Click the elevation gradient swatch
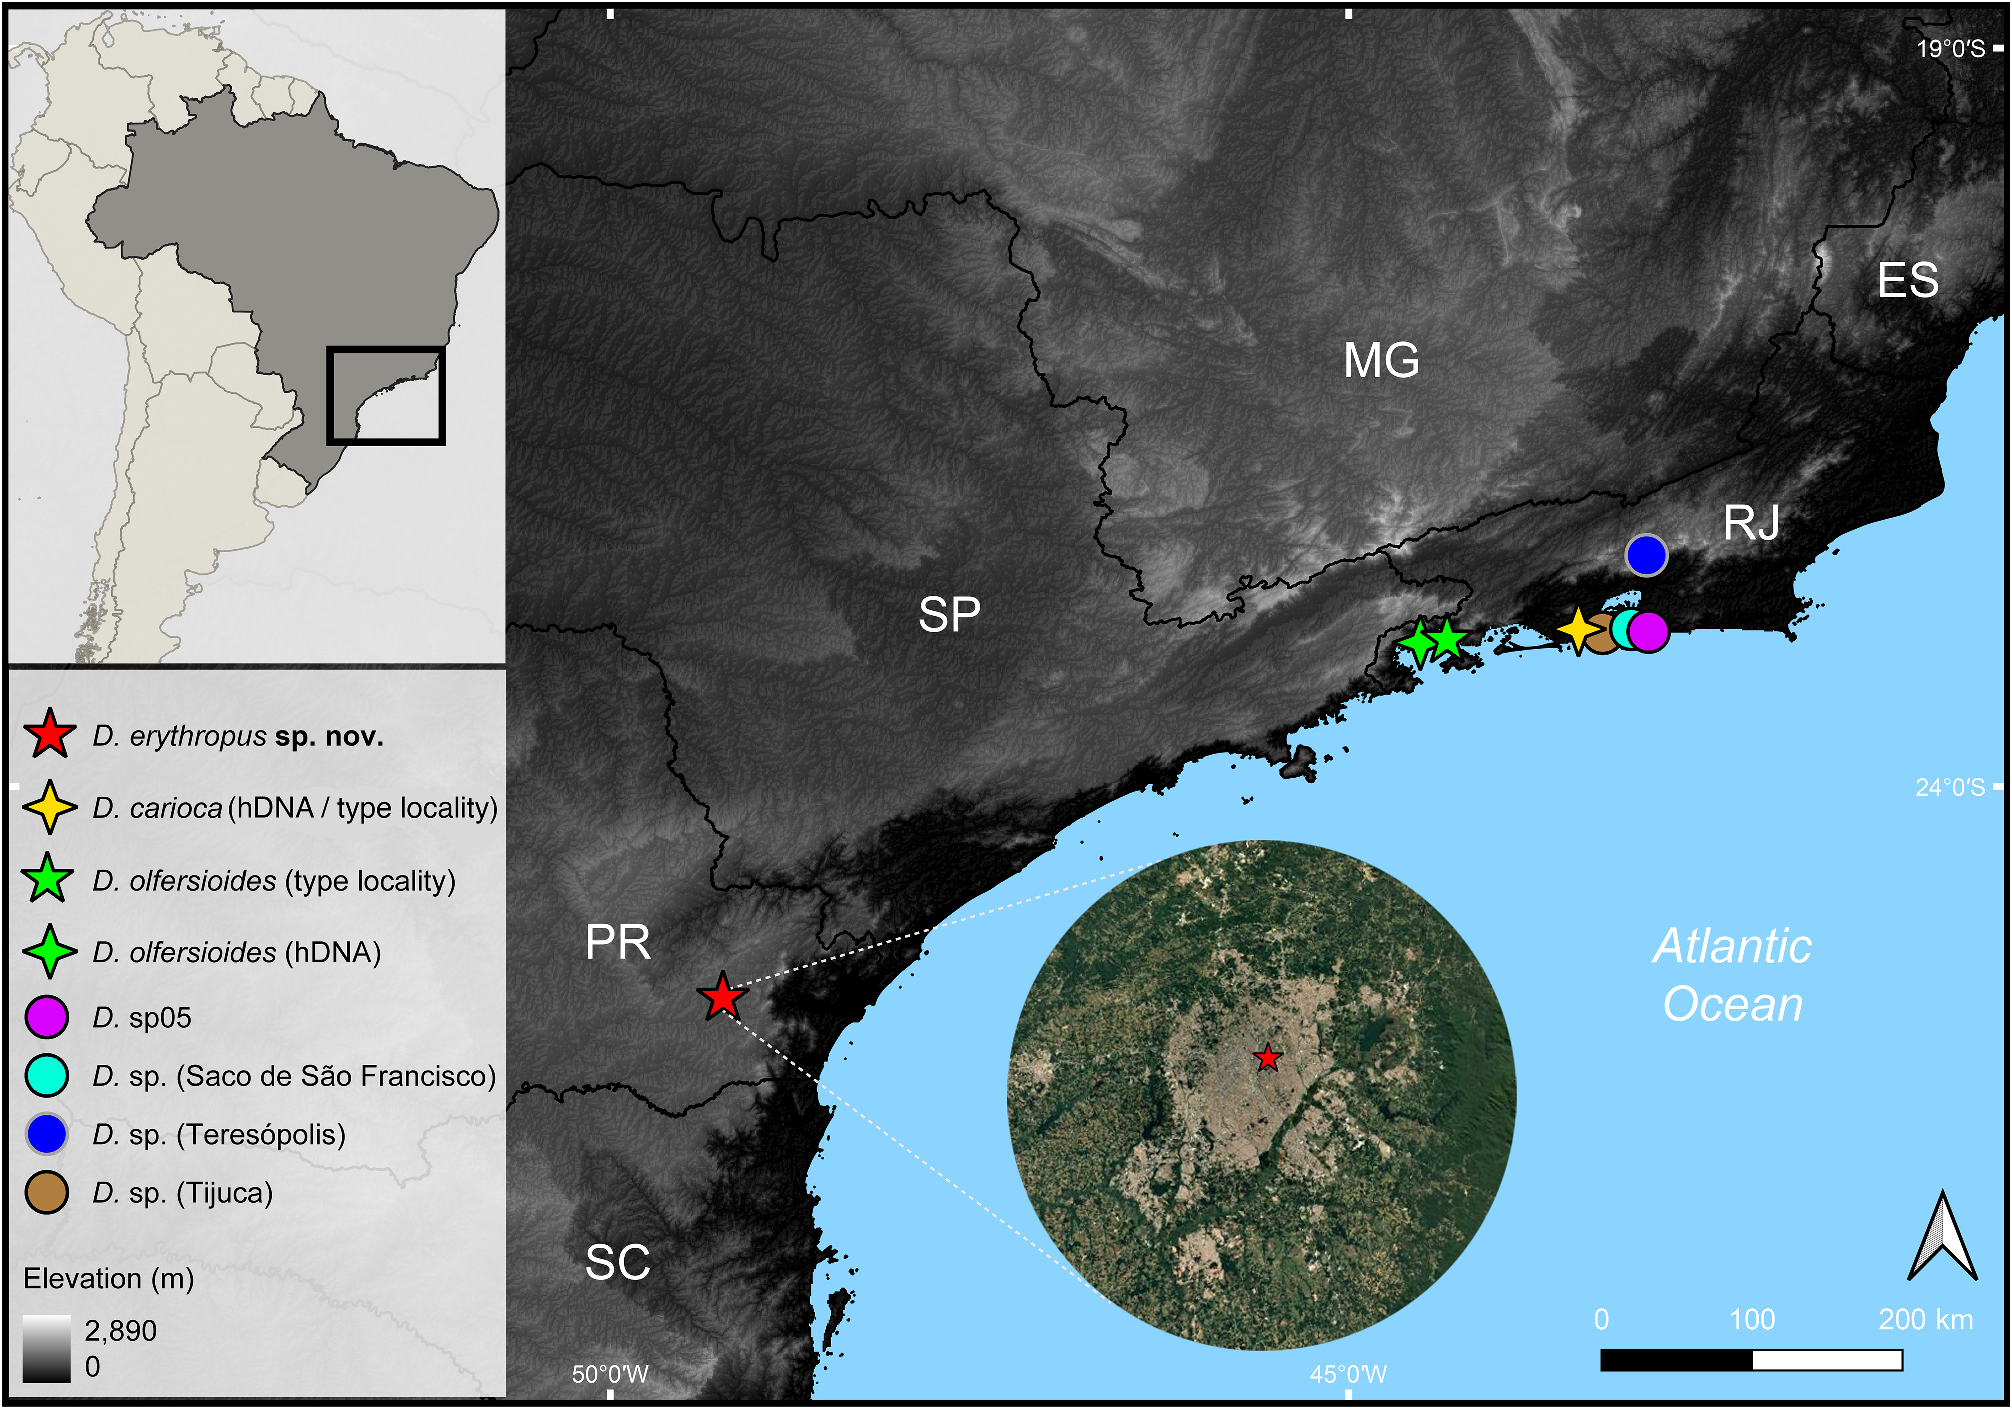Screen dimensions: 2012x1409 pyautogui.click(x=47, y=1349)
